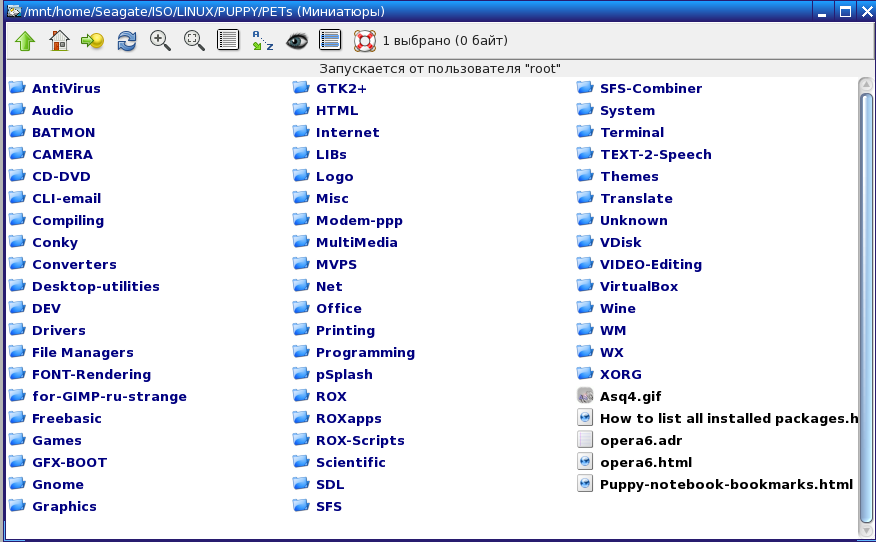Jump to the home directory
This screenshot has width=876, height=542.
[x=59, y=41]
